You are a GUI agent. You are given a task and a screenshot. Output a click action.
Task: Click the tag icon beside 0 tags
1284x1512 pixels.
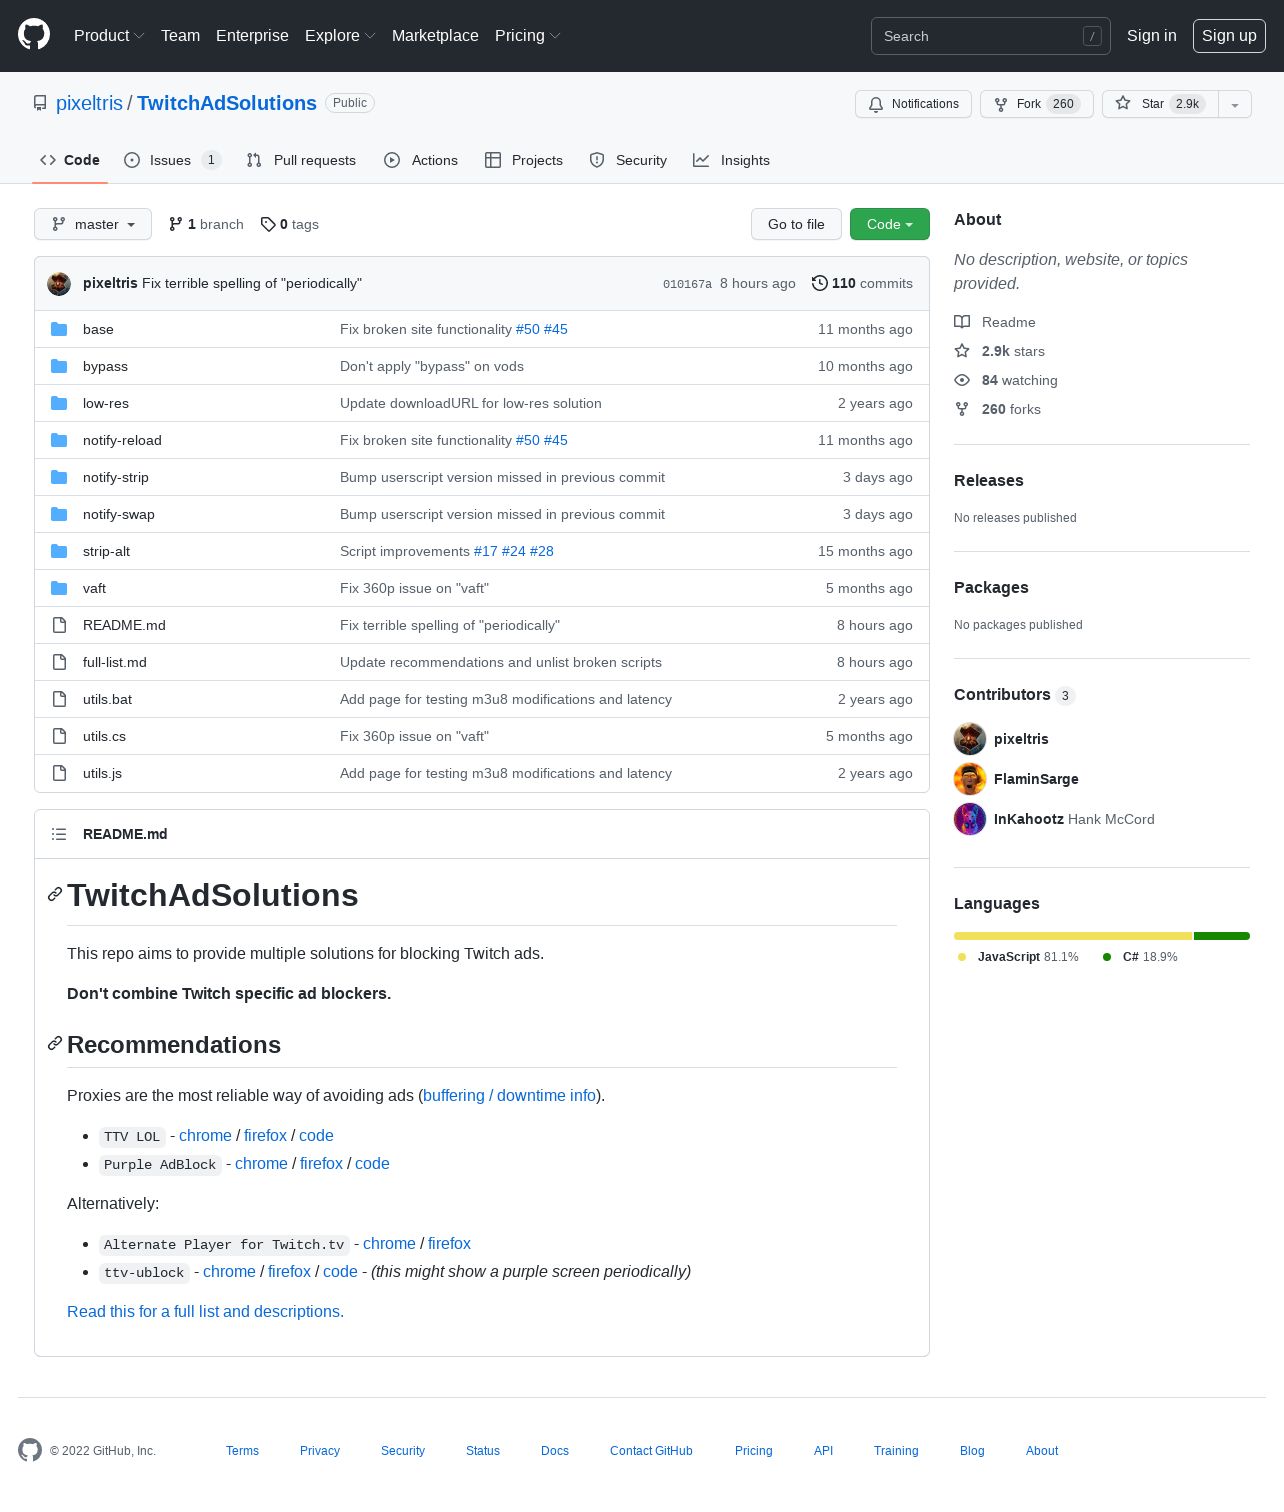[x=268, y=224]
